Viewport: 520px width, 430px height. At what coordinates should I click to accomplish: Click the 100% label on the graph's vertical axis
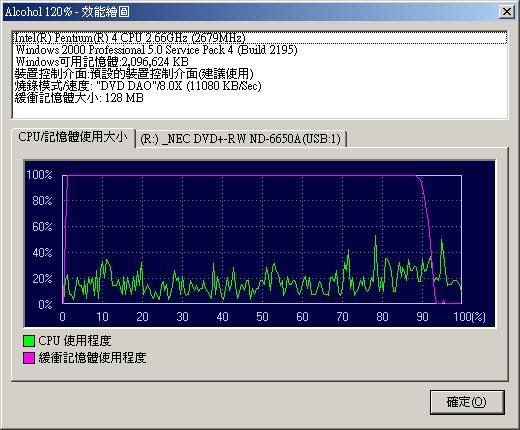(x=39, y=175)
